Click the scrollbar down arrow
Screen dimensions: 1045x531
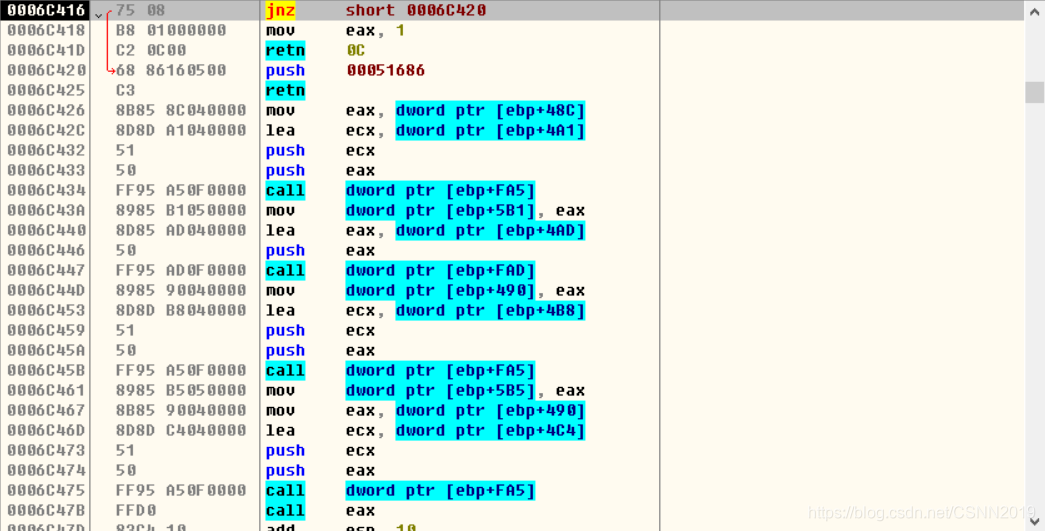pyautogui.click(x=1034, y=521)
